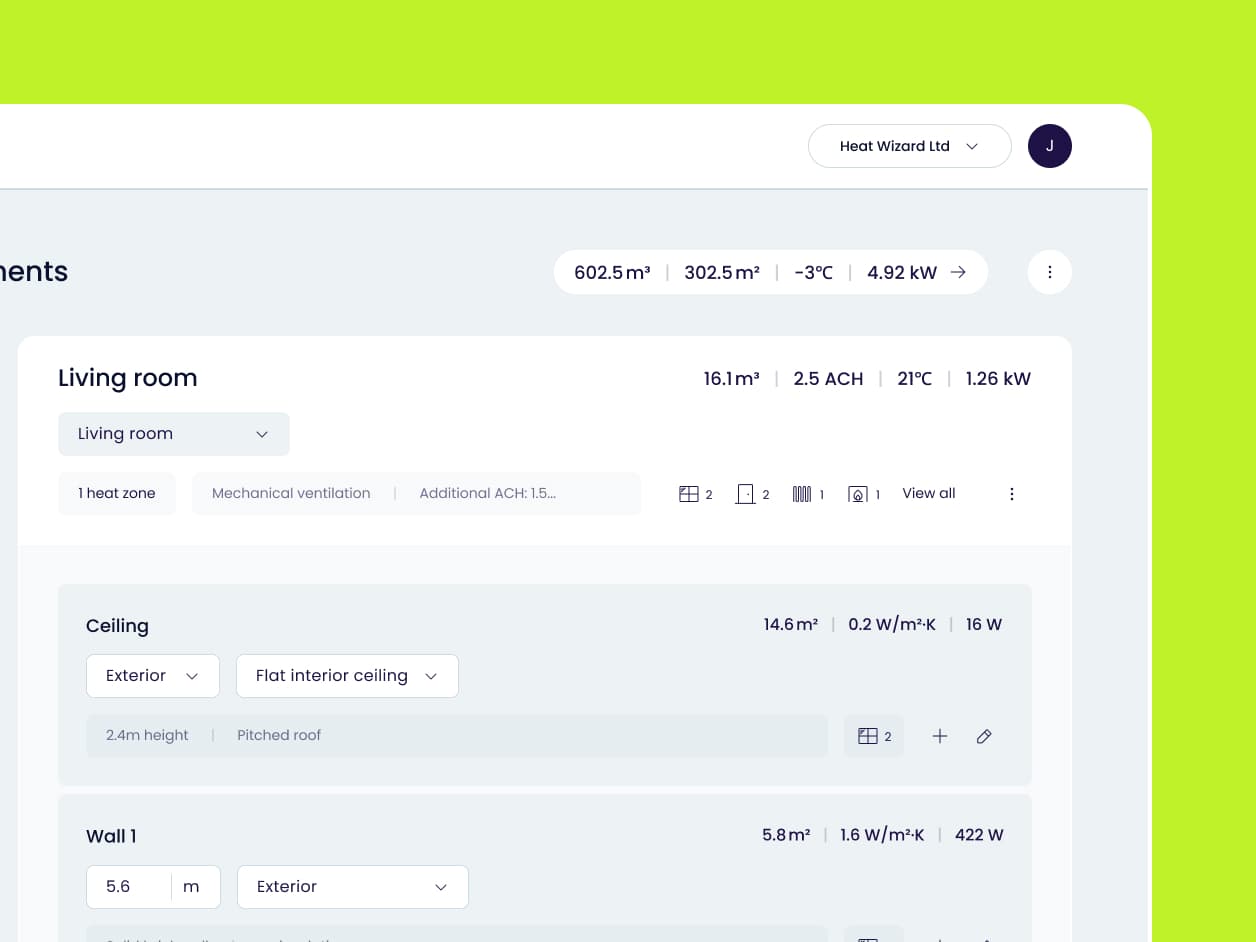
Task: Click the Living room heading
Action: pyautogui.click(x=128, y=378)
